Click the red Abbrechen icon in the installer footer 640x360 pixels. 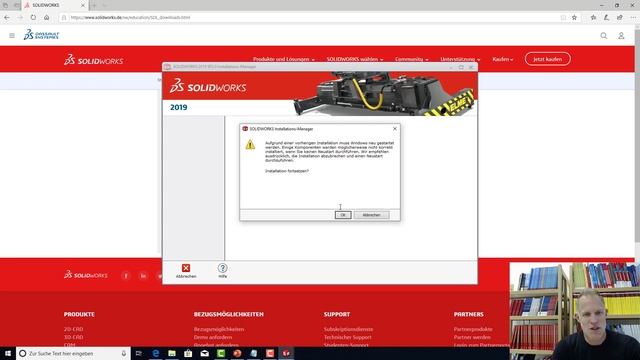click(x=186, y=268)
